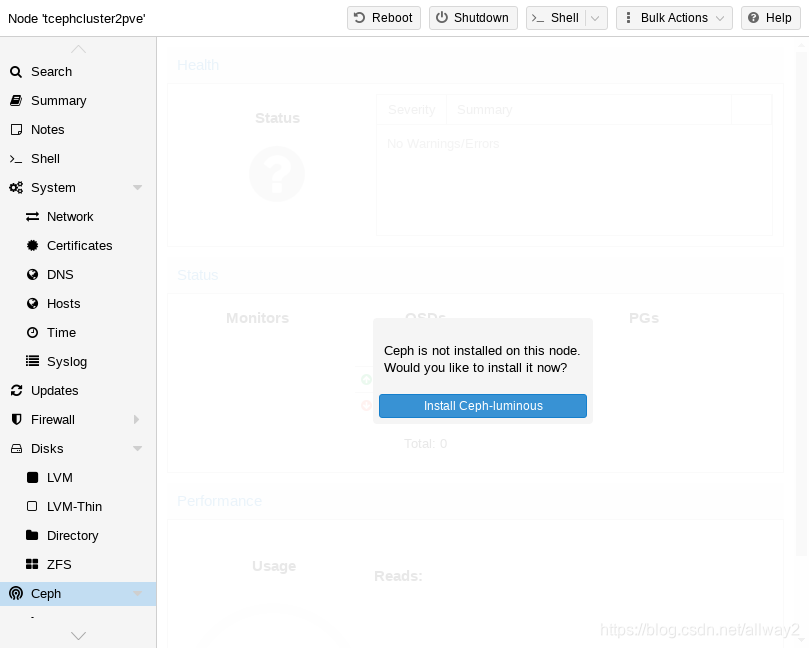Expand the Firewall submenu arrow
Viewport: 809px width, 648px height.
pyautogui.click(x=136, y=419)
